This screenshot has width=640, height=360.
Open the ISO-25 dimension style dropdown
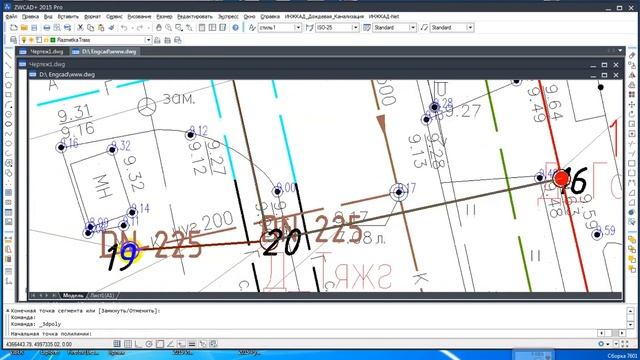coord(356,27)
